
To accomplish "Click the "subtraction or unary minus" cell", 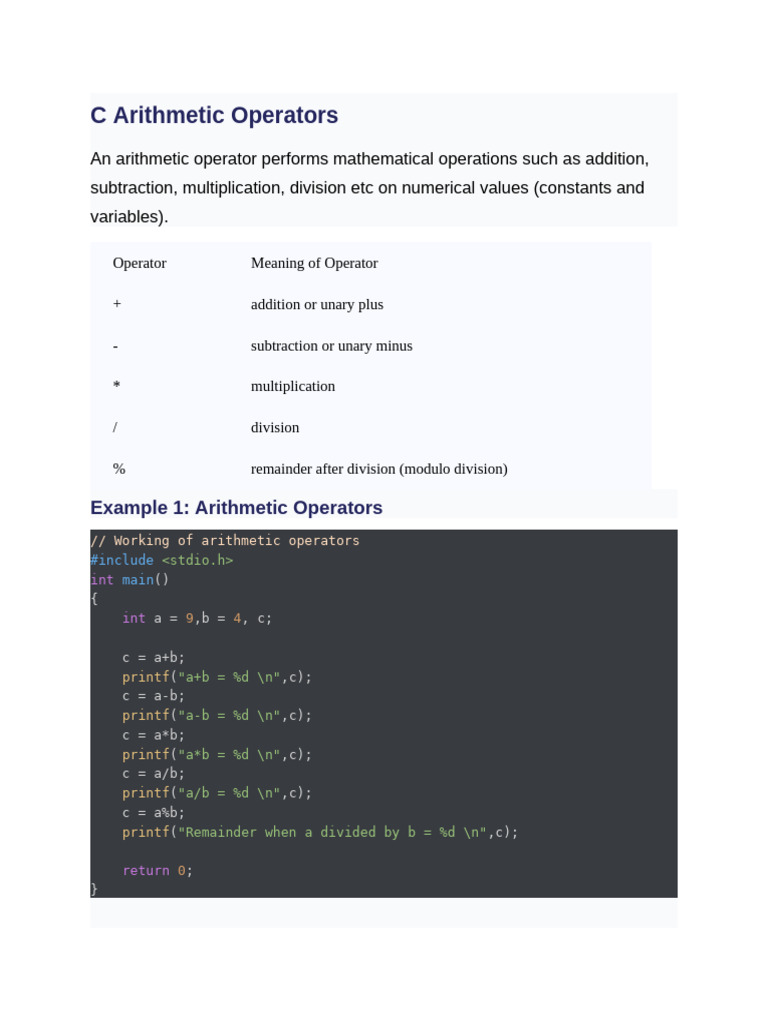I will (331, 346).
